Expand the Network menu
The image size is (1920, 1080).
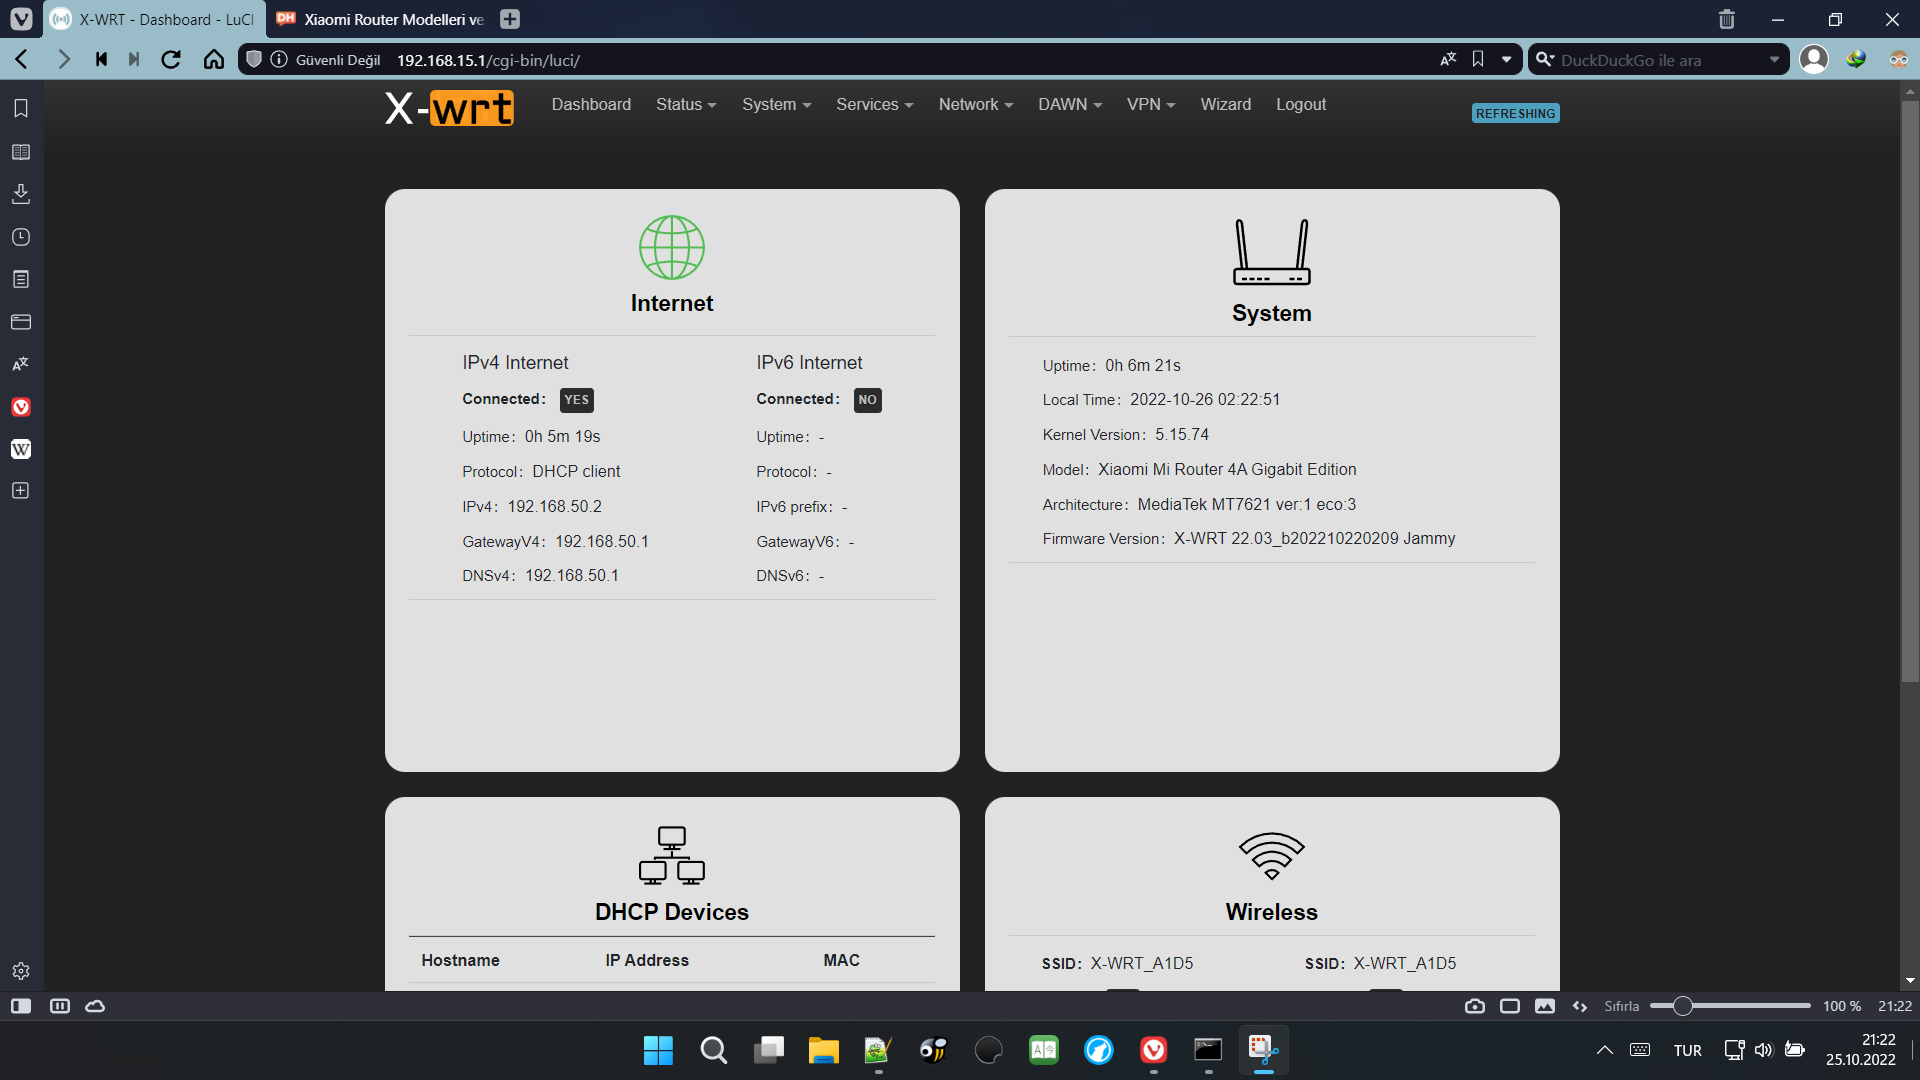pyautogui.click(x=975, y=104)
